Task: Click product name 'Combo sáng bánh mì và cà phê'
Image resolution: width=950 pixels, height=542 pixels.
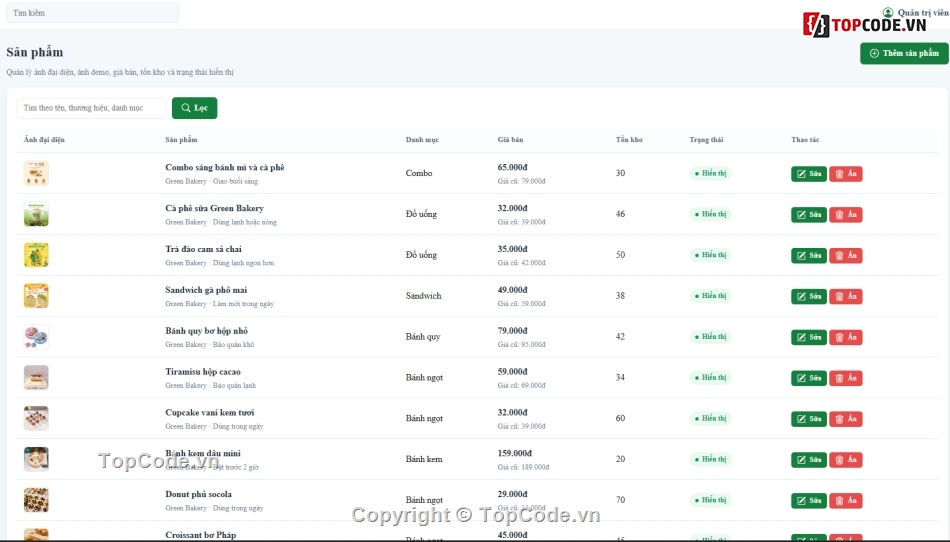Action: click(x=225, y=167)
